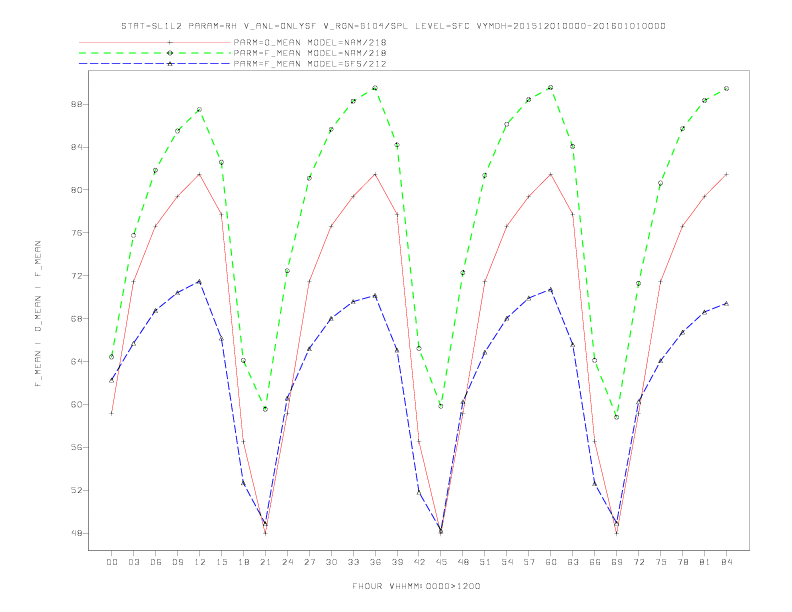Click the x-axis tick label 39
Viewport: 792px width, 612px height.
coord(397,562)
